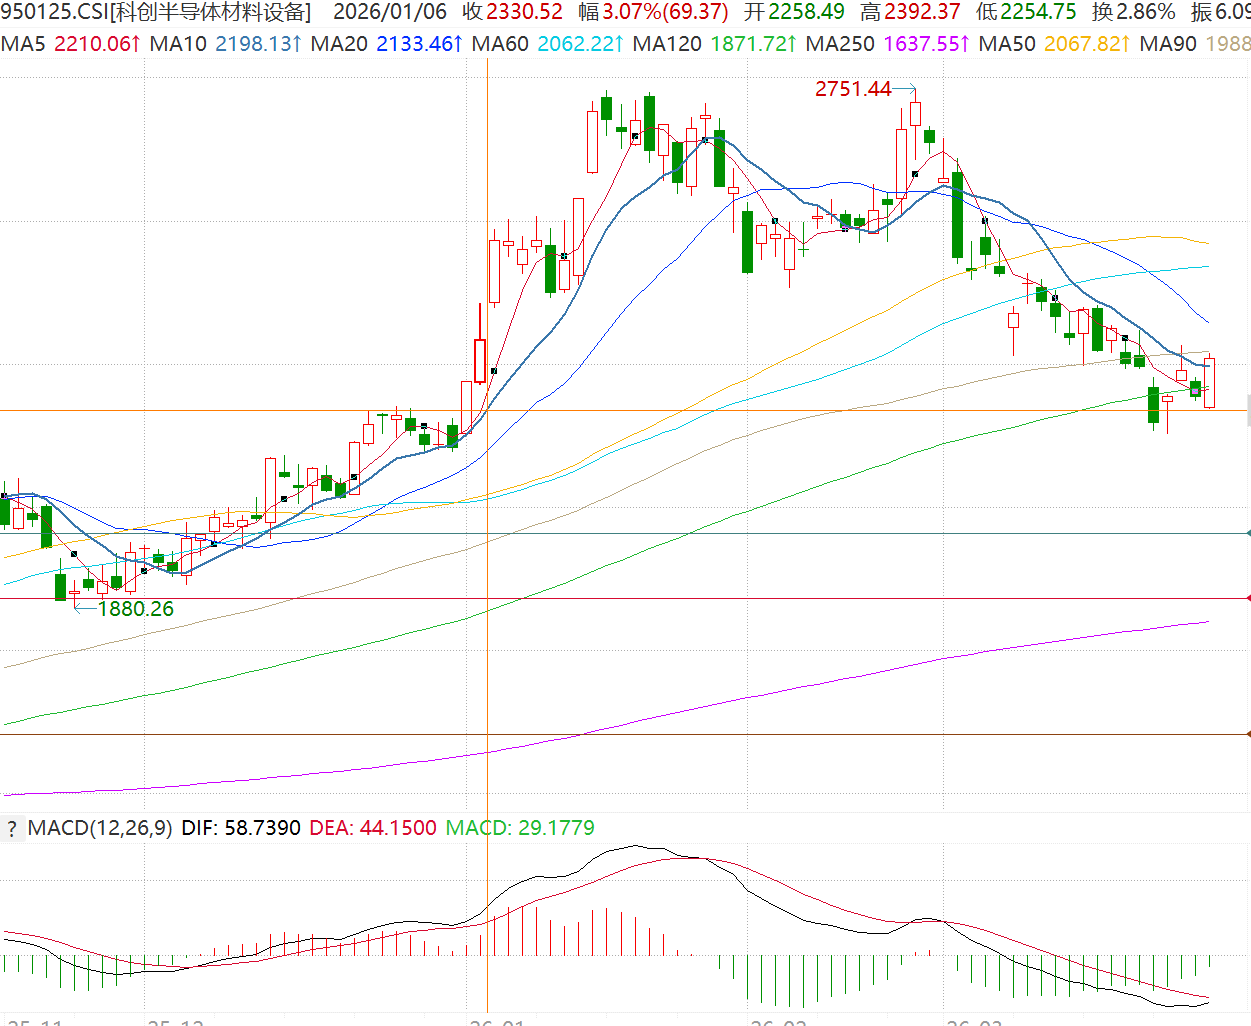Click the MA120 indicator value

pos(753,44)
